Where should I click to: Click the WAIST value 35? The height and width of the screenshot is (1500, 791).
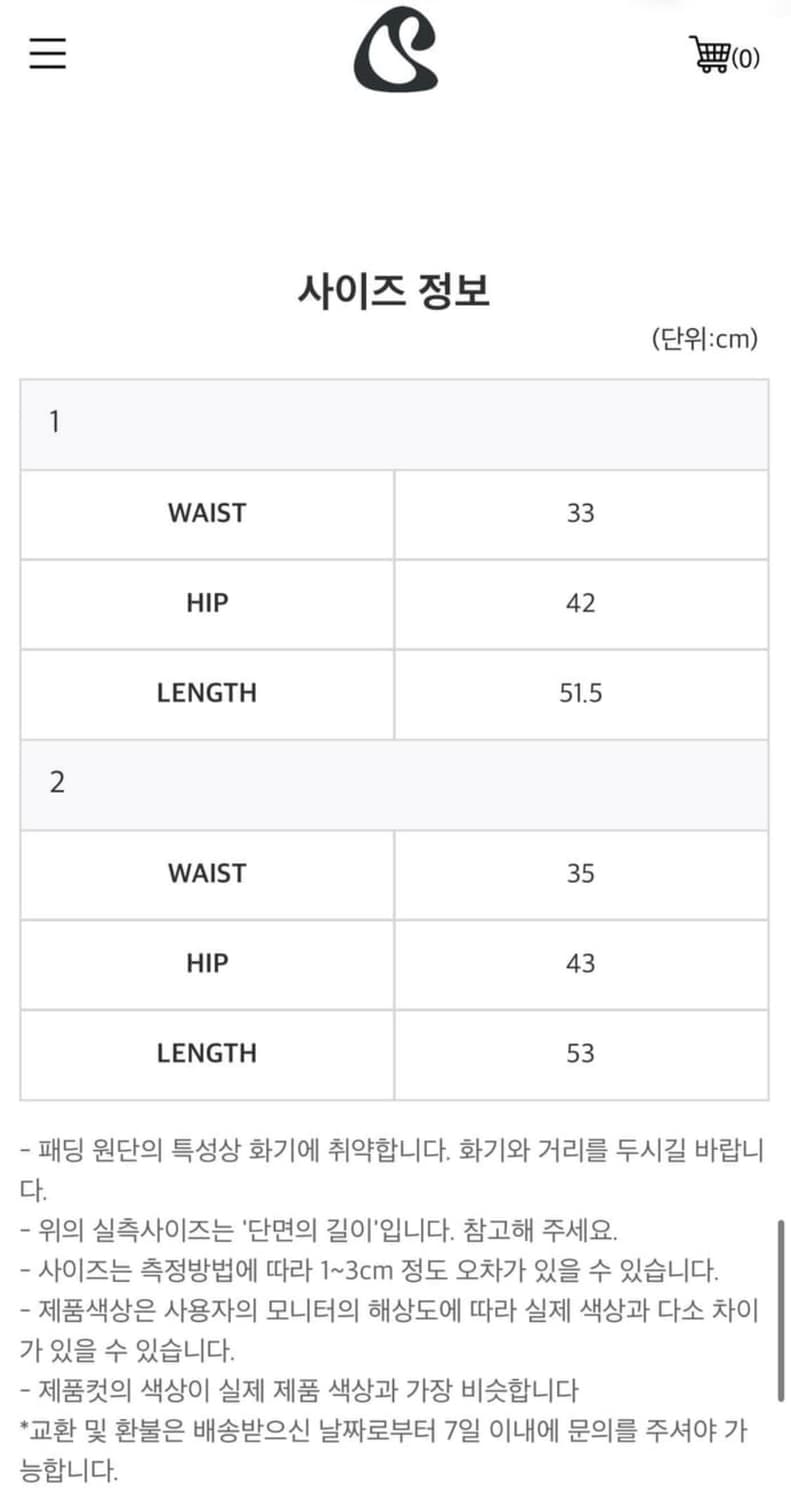[x=580, y=874]
